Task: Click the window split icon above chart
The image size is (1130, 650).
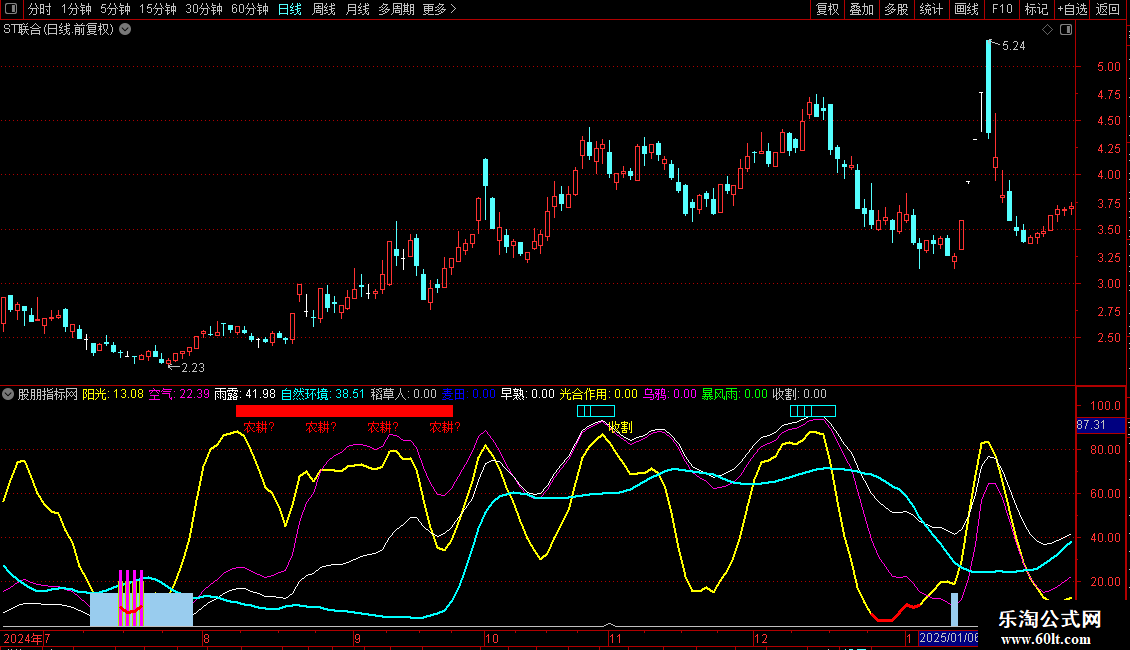Action: (x=1066, y=30)
